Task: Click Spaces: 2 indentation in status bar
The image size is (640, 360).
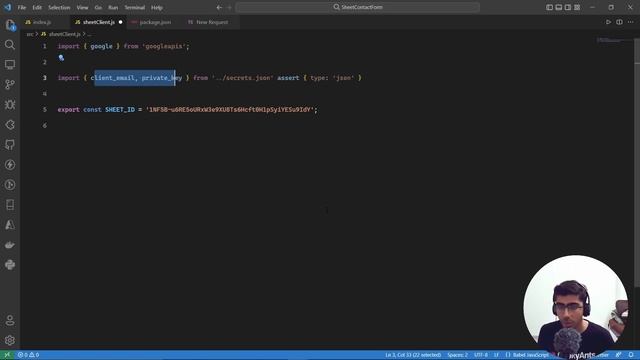Action: 458,355
